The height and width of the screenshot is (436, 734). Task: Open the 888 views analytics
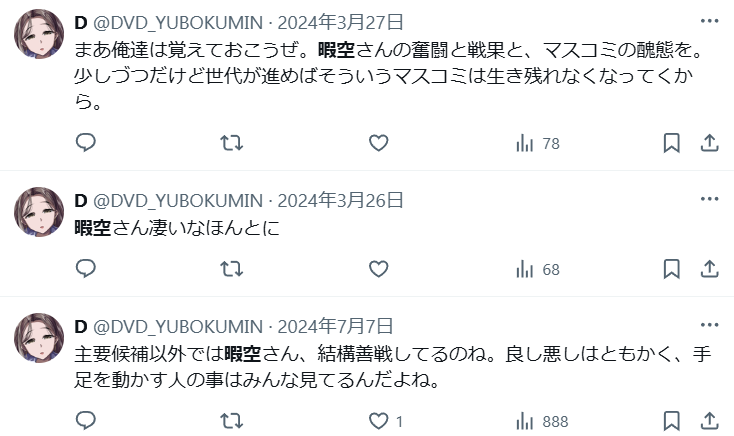pos(542,421)
